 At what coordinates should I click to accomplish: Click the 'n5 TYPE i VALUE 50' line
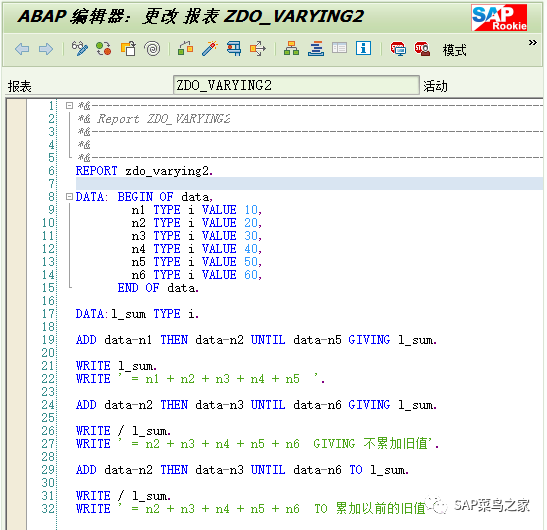pyautogui.click(x=196, y=262)
